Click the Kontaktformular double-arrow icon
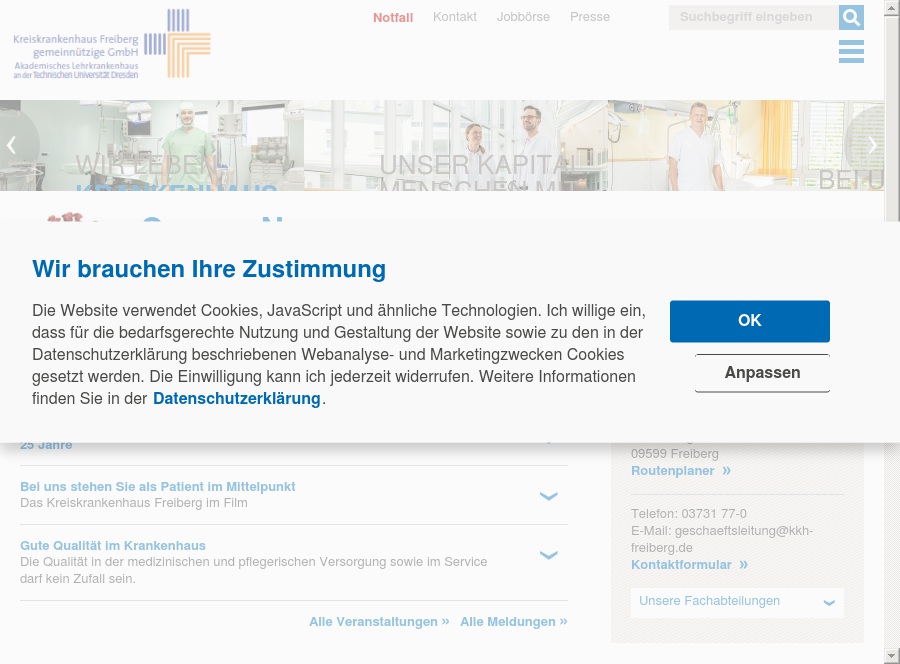Screen dimensions: 900x664 743,564
